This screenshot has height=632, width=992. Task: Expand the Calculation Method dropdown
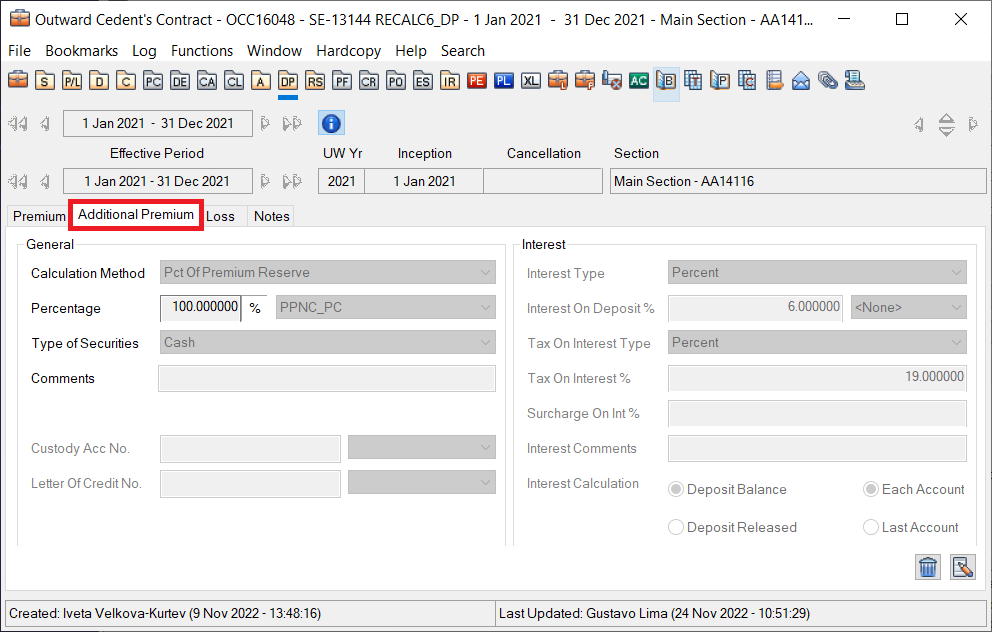point(327,273)
